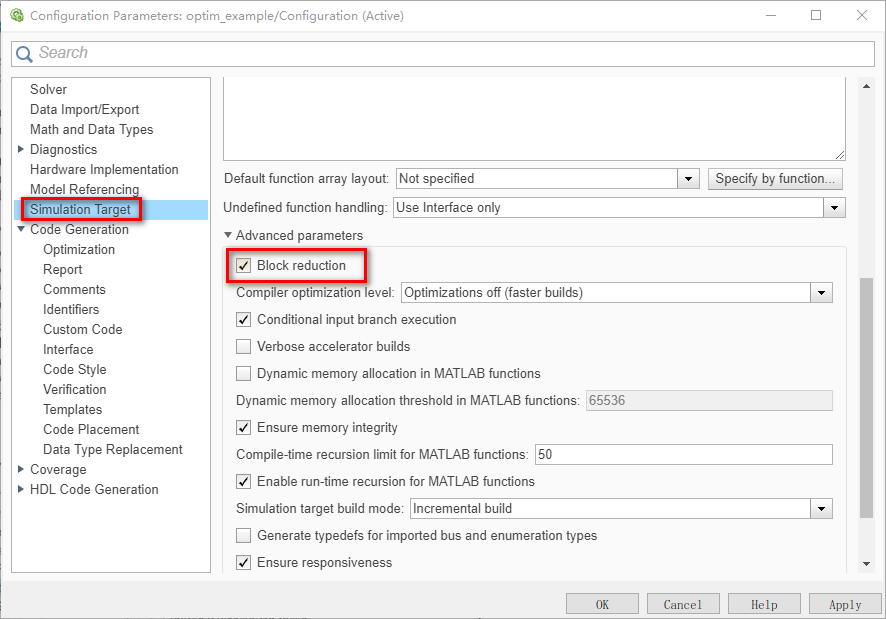Click the Search input field
This screenshot has width=886, height=619.
click(443, 54)
